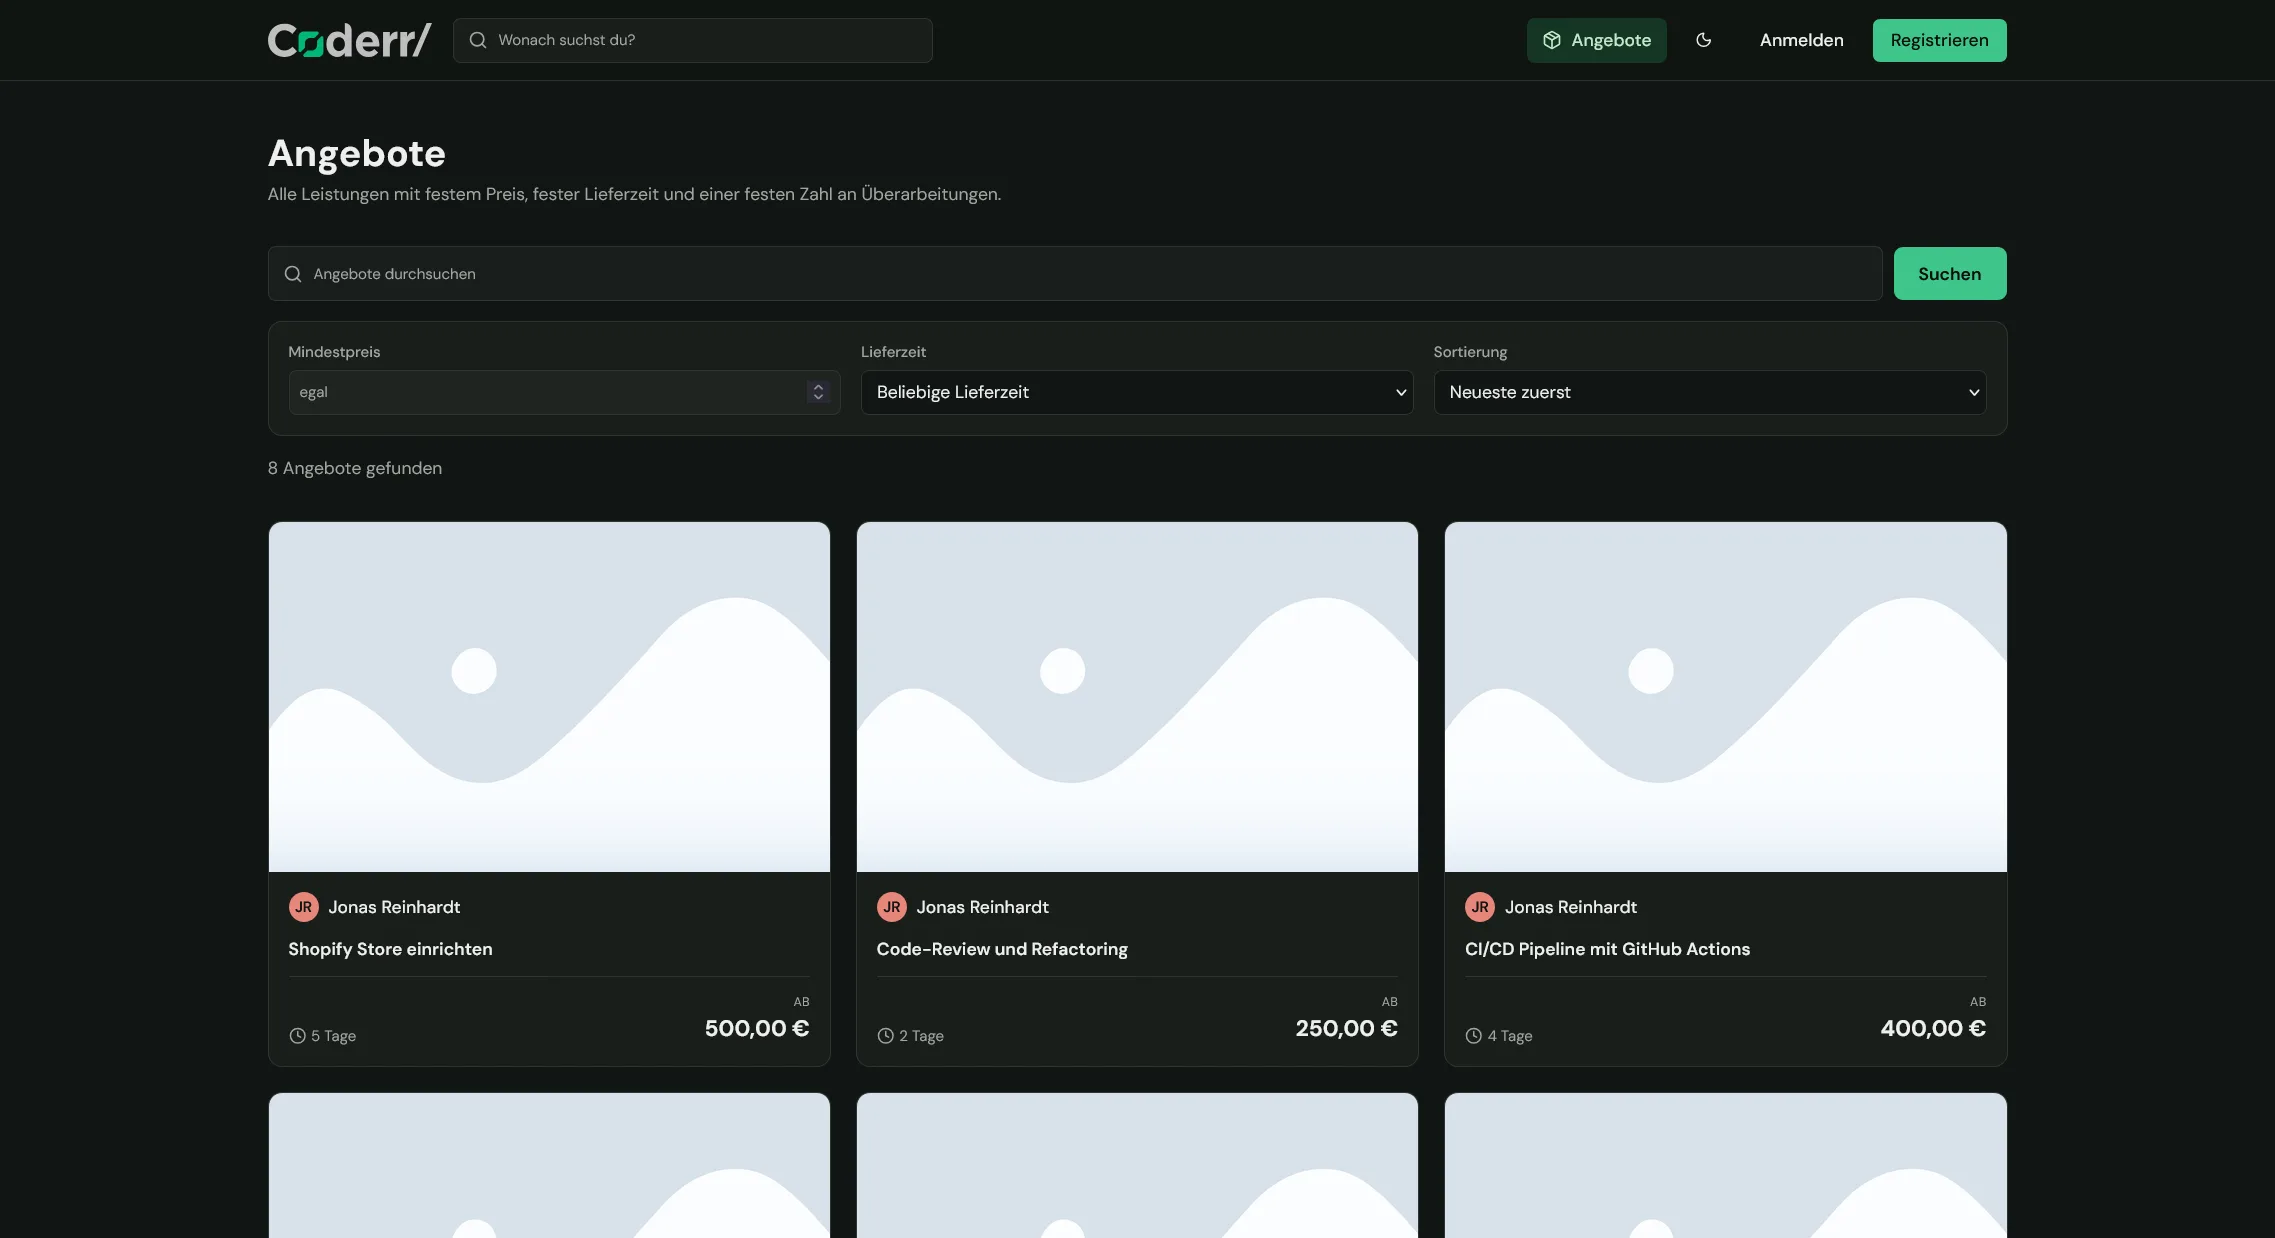This screenshot has width=2275, height=1238.
Task: Click the '2 Tage' delivery text
Action: point(921,1036)
